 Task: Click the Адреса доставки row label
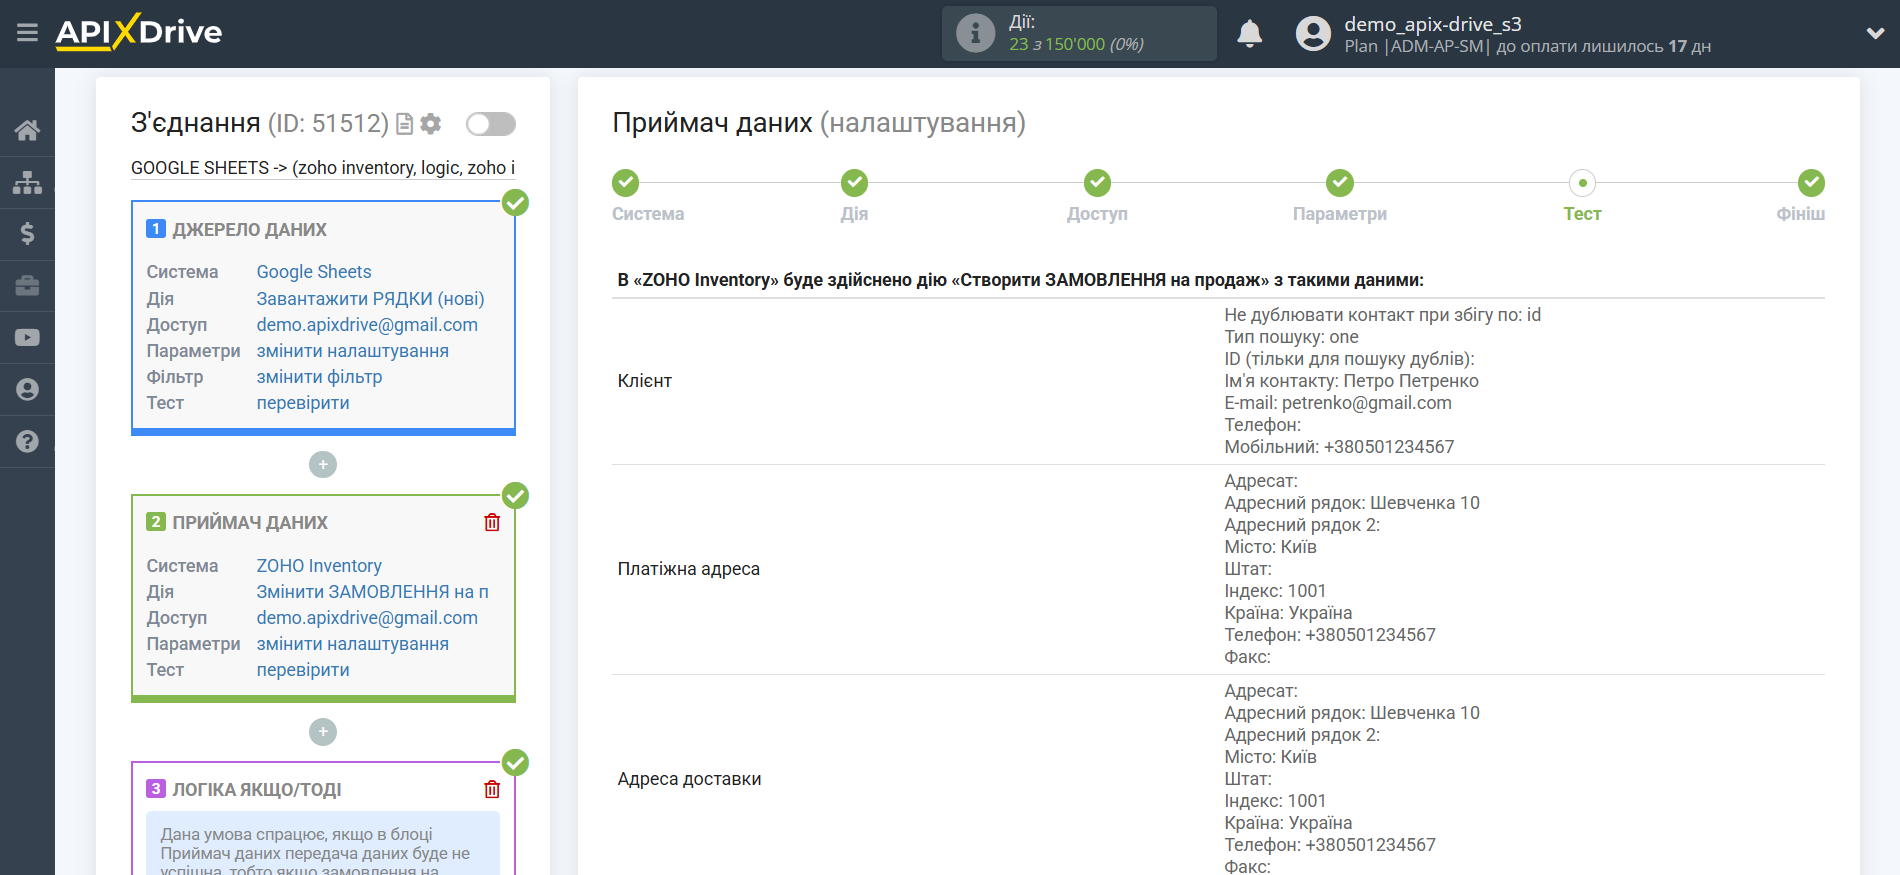(690, 779)
